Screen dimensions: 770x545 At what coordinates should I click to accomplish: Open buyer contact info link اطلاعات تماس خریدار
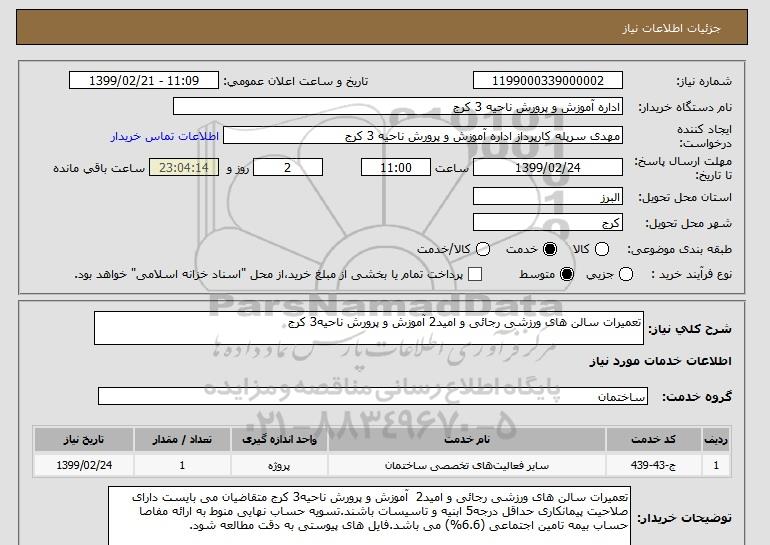165,136
